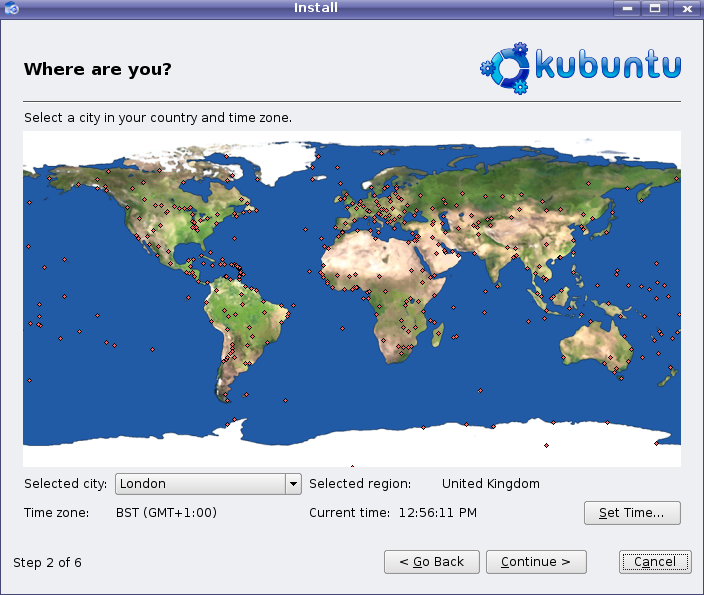Click Greenland on the world map

[x=276, y=161]
